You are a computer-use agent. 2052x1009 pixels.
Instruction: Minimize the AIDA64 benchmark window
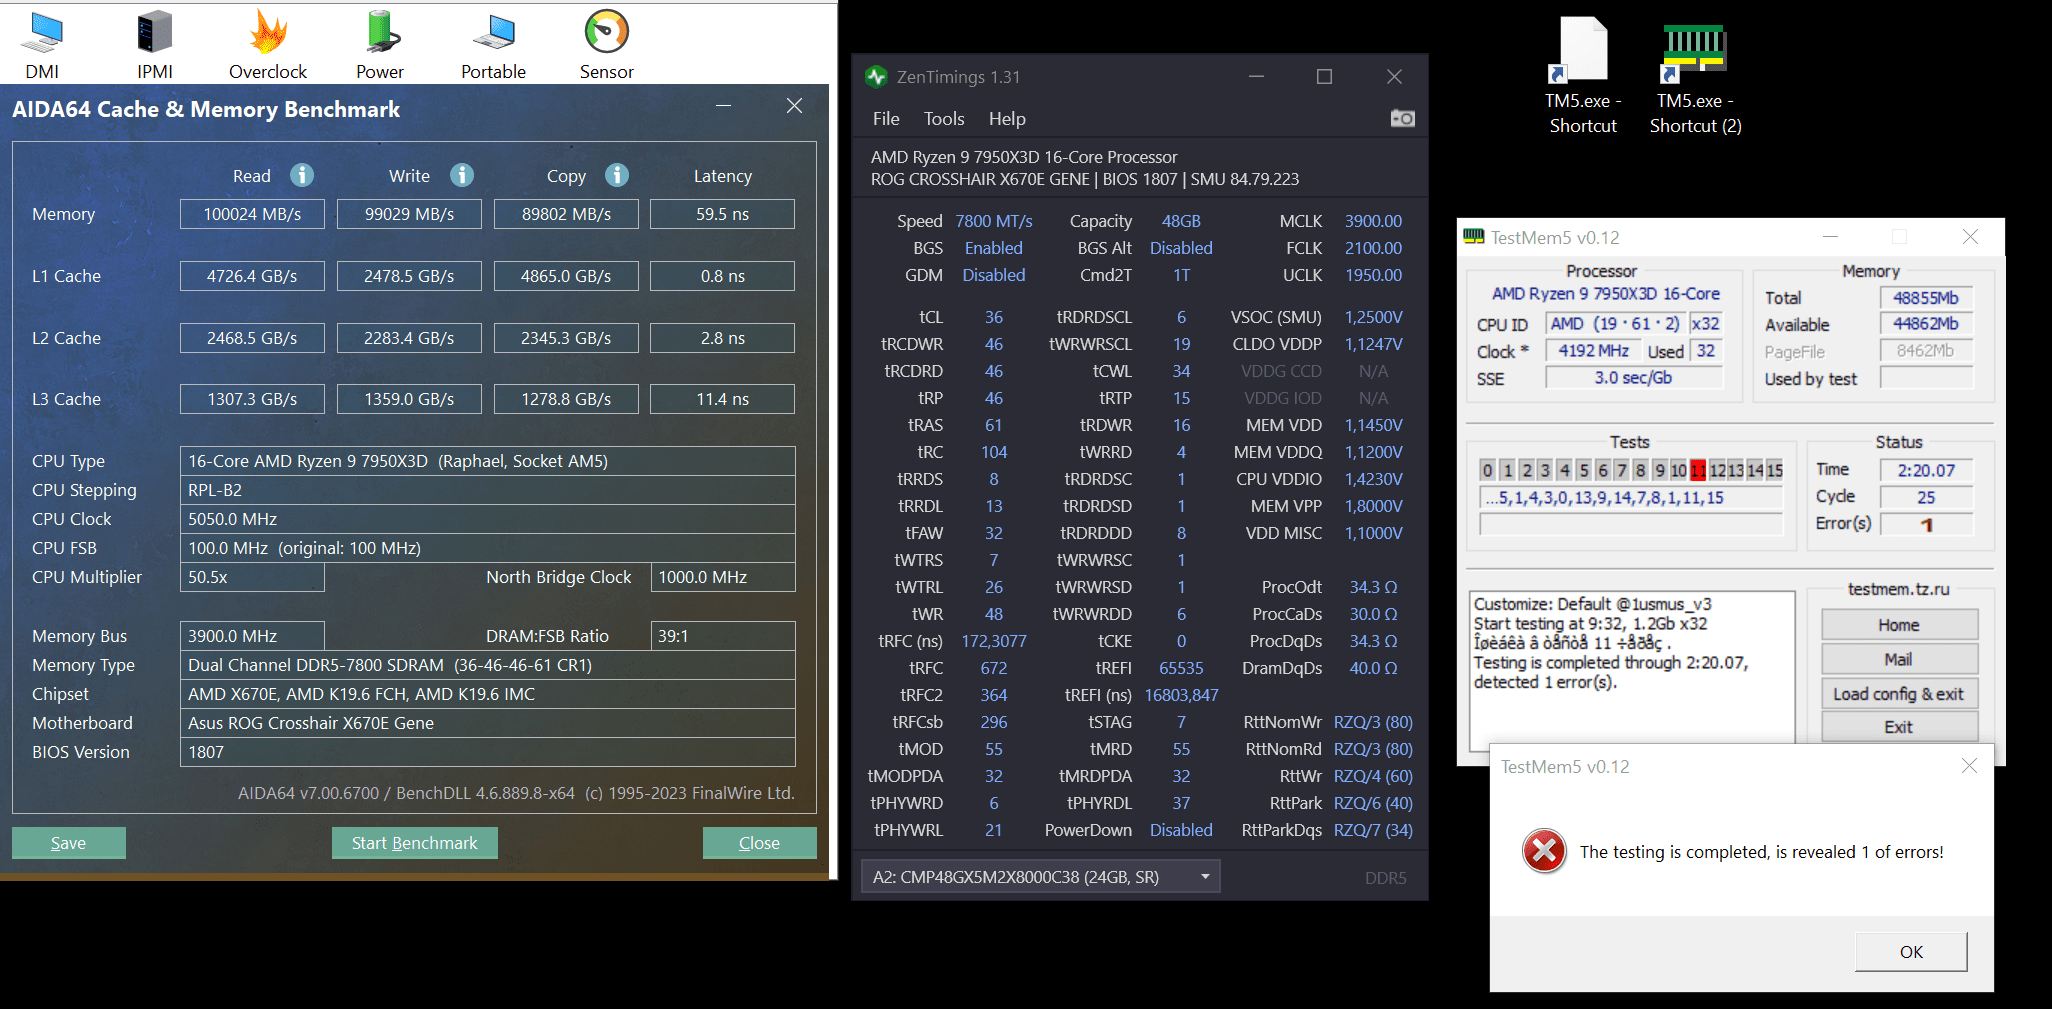(723, 106)
